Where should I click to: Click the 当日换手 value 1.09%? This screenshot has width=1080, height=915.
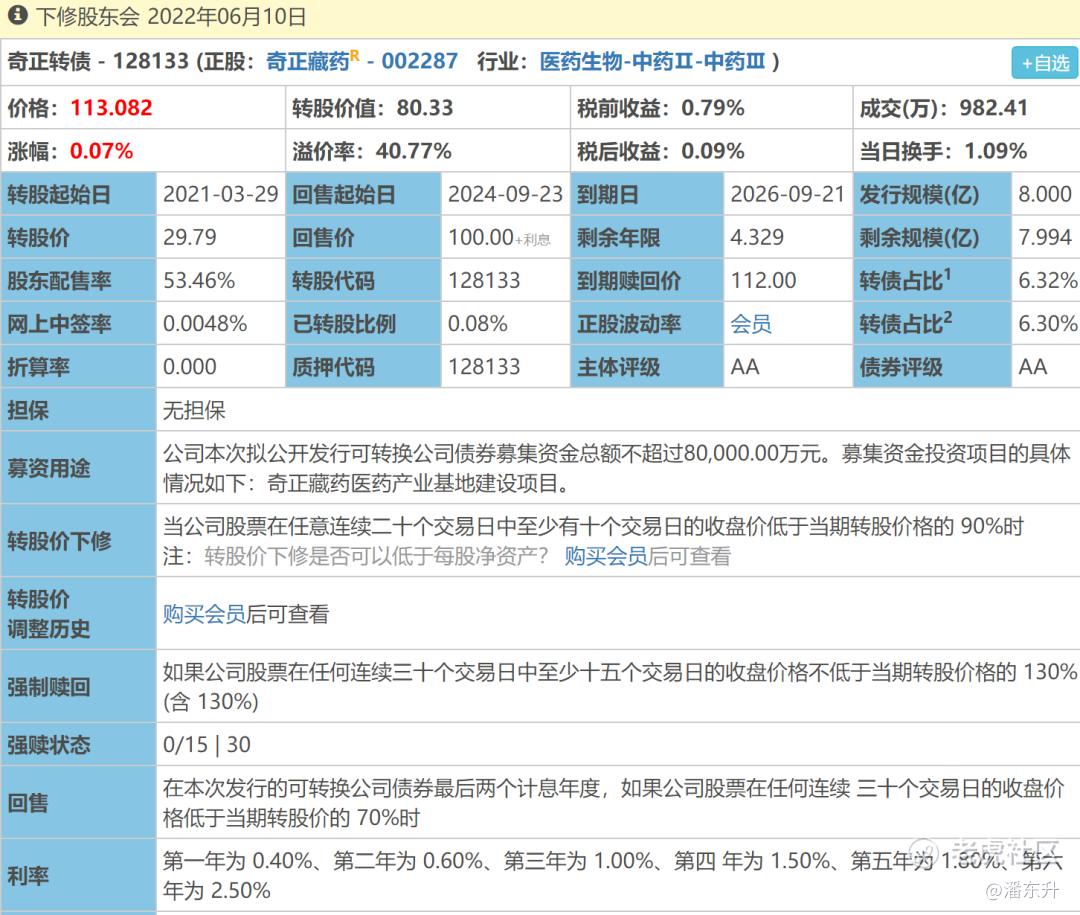pos(995,151)
